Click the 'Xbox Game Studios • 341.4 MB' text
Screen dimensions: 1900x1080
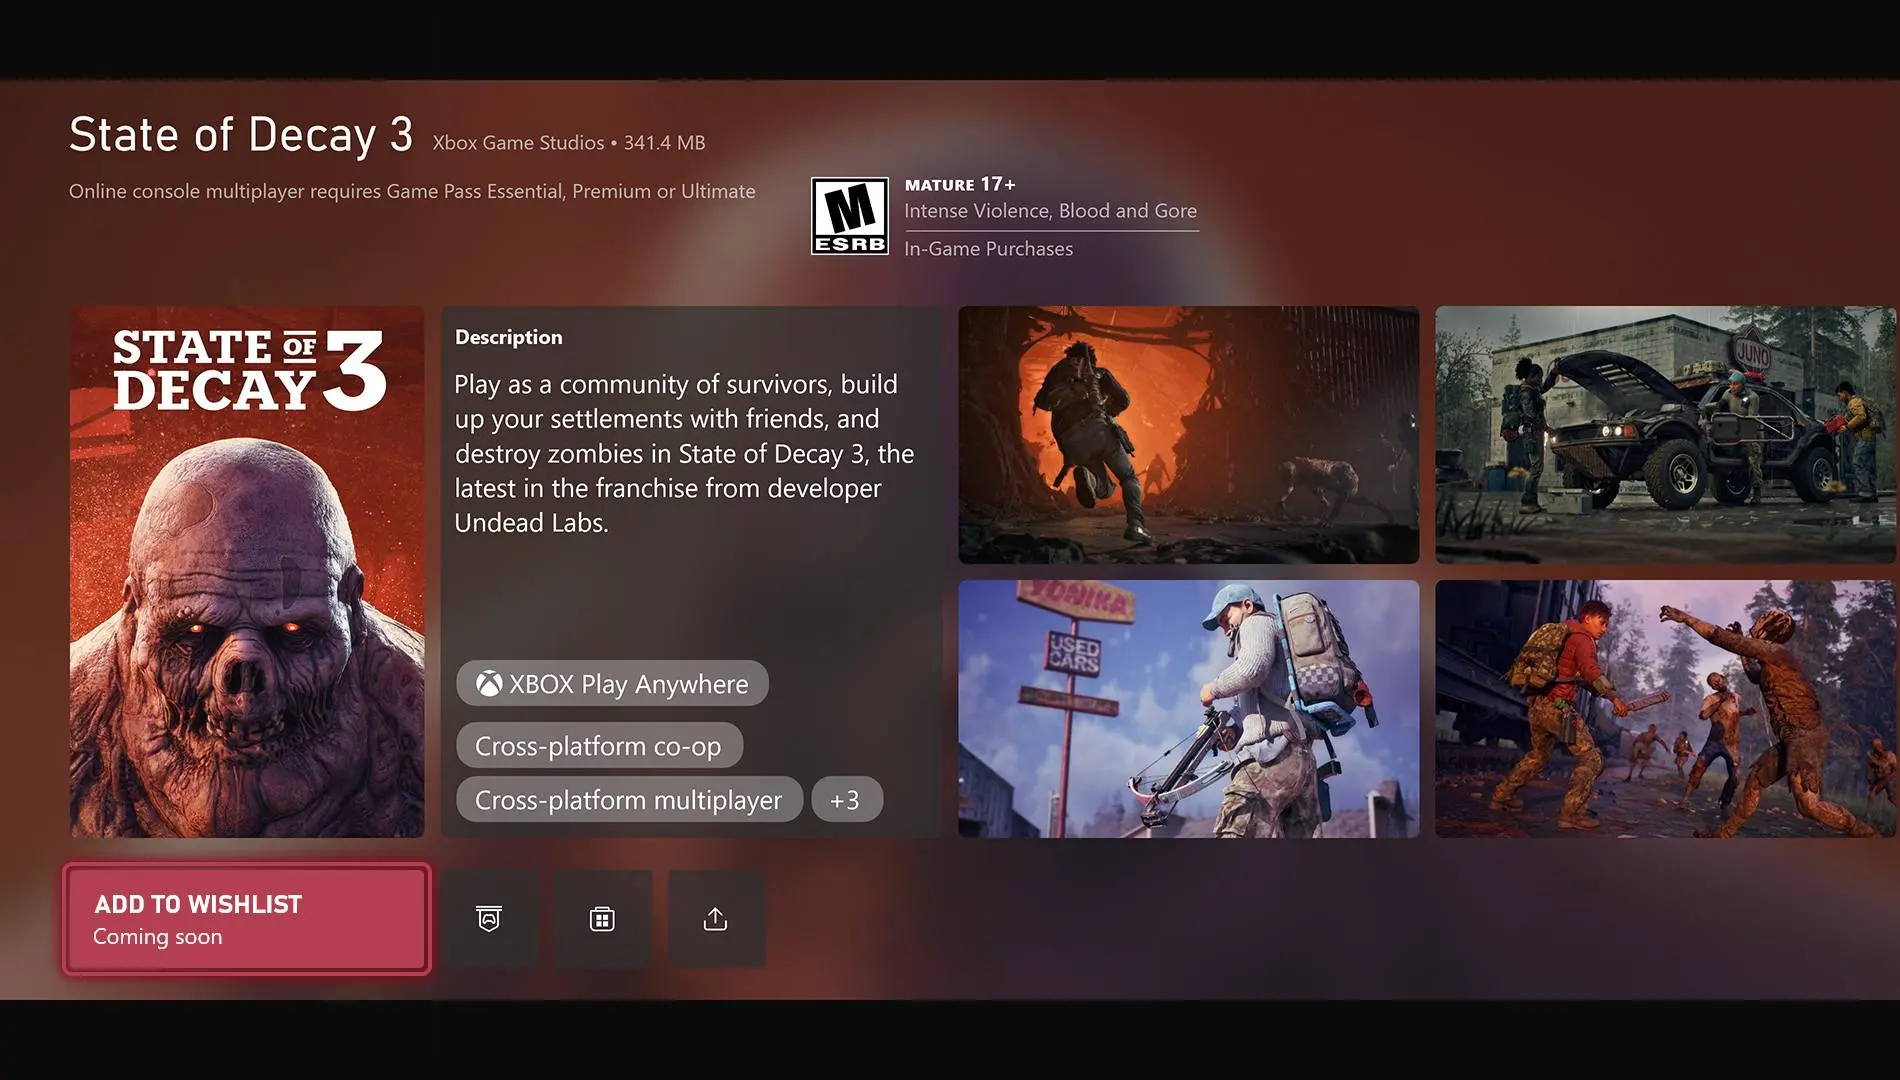[x=569, y=143]
